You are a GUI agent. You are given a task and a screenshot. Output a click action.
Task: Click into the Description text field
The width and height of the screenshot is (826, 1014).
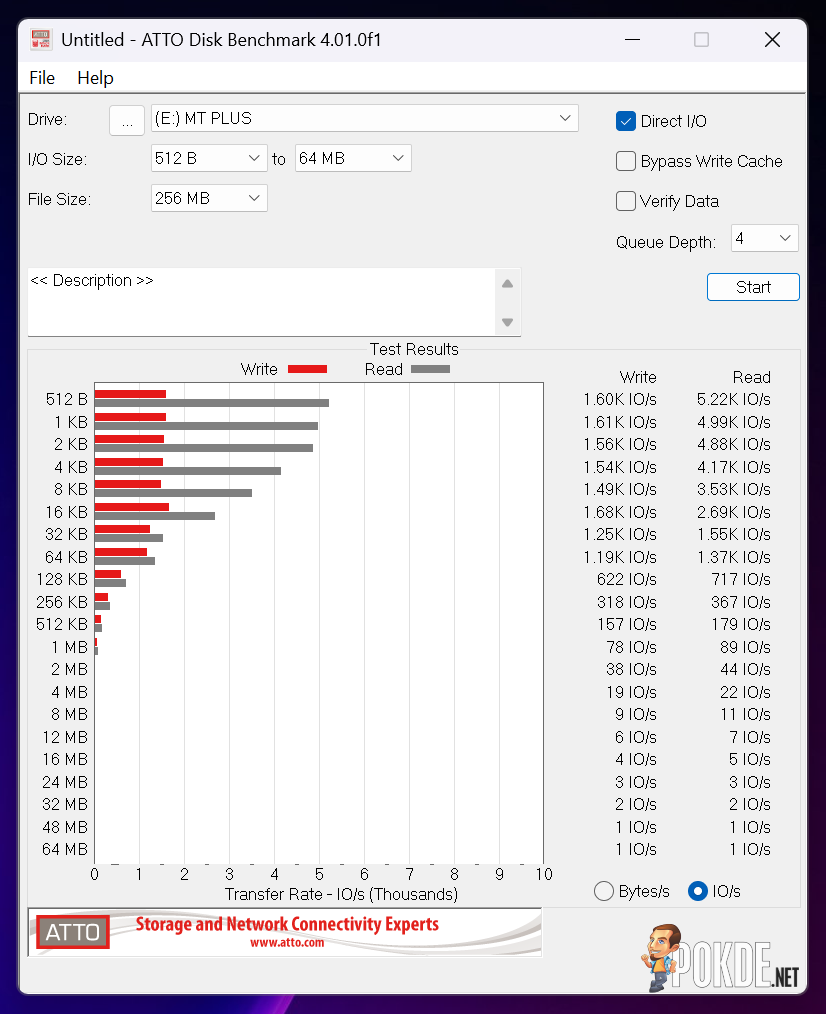click(x=261, y=302)
